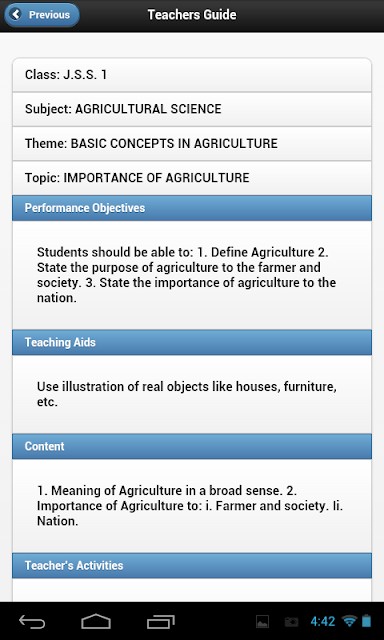This screenshot has height=640, width=384.
Task: Tap the Android home icon
Action: point(96,622)
